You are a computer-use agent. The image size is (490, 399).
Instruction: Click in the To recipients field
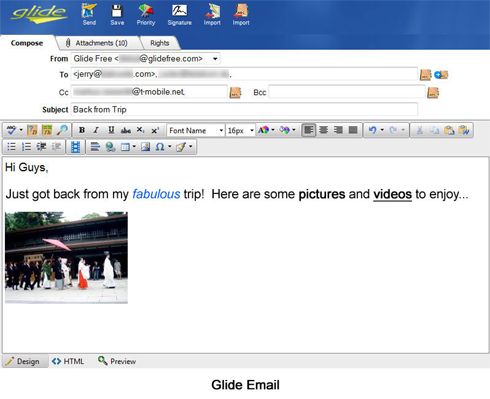tap(244, 74)
